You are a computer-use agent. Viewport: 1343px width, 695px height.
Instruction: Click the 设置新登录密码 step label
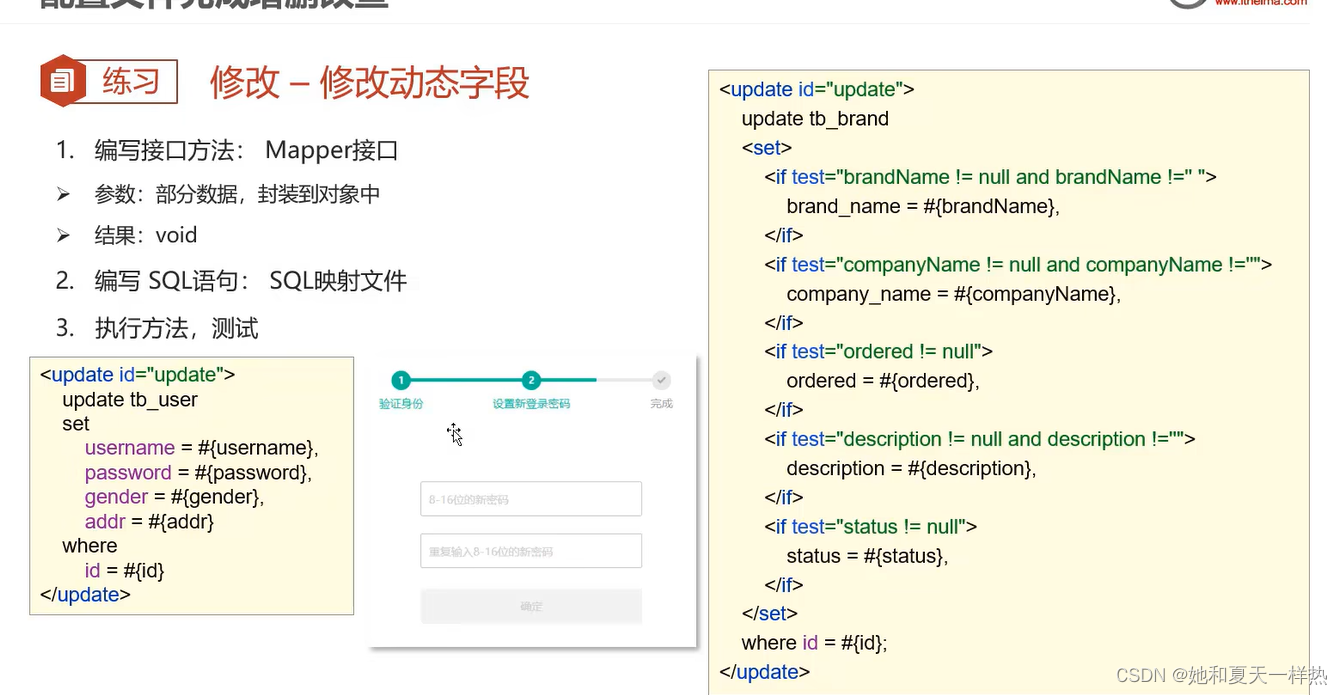(531, 404)
